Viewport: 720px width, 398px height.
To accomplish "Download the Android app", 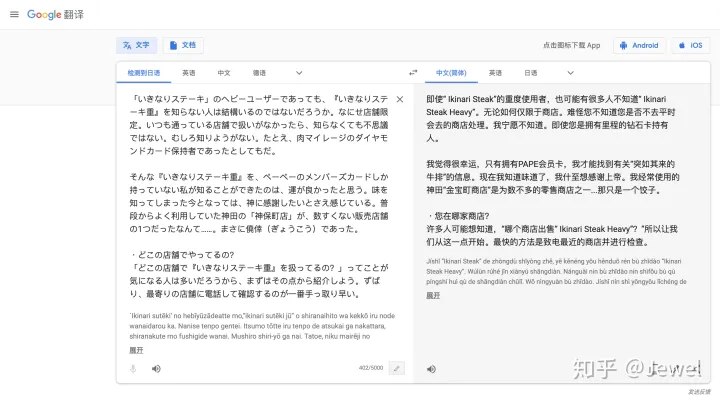I will click(x=639, y=45).
